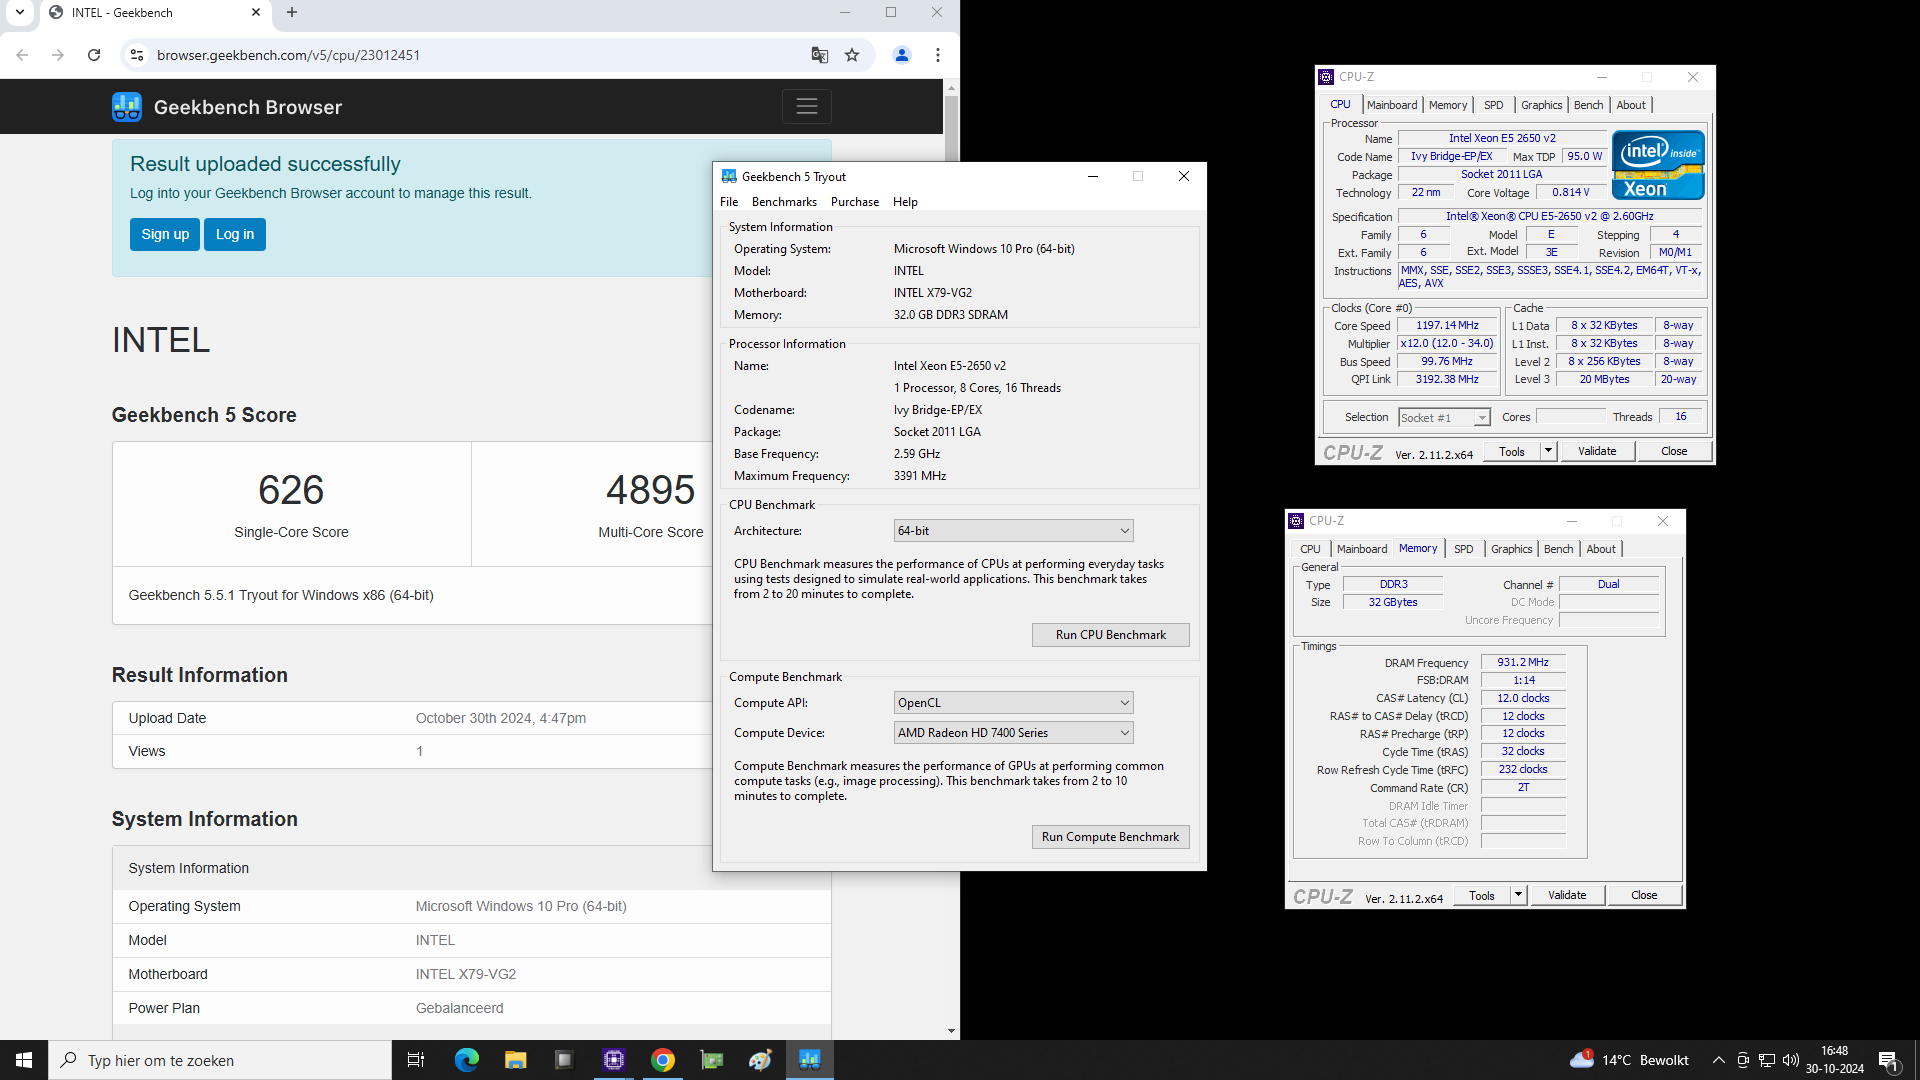Click the browser page vertical scrollbar
This screenshot has width=1920, height=1080.
(x=951, y=560)
